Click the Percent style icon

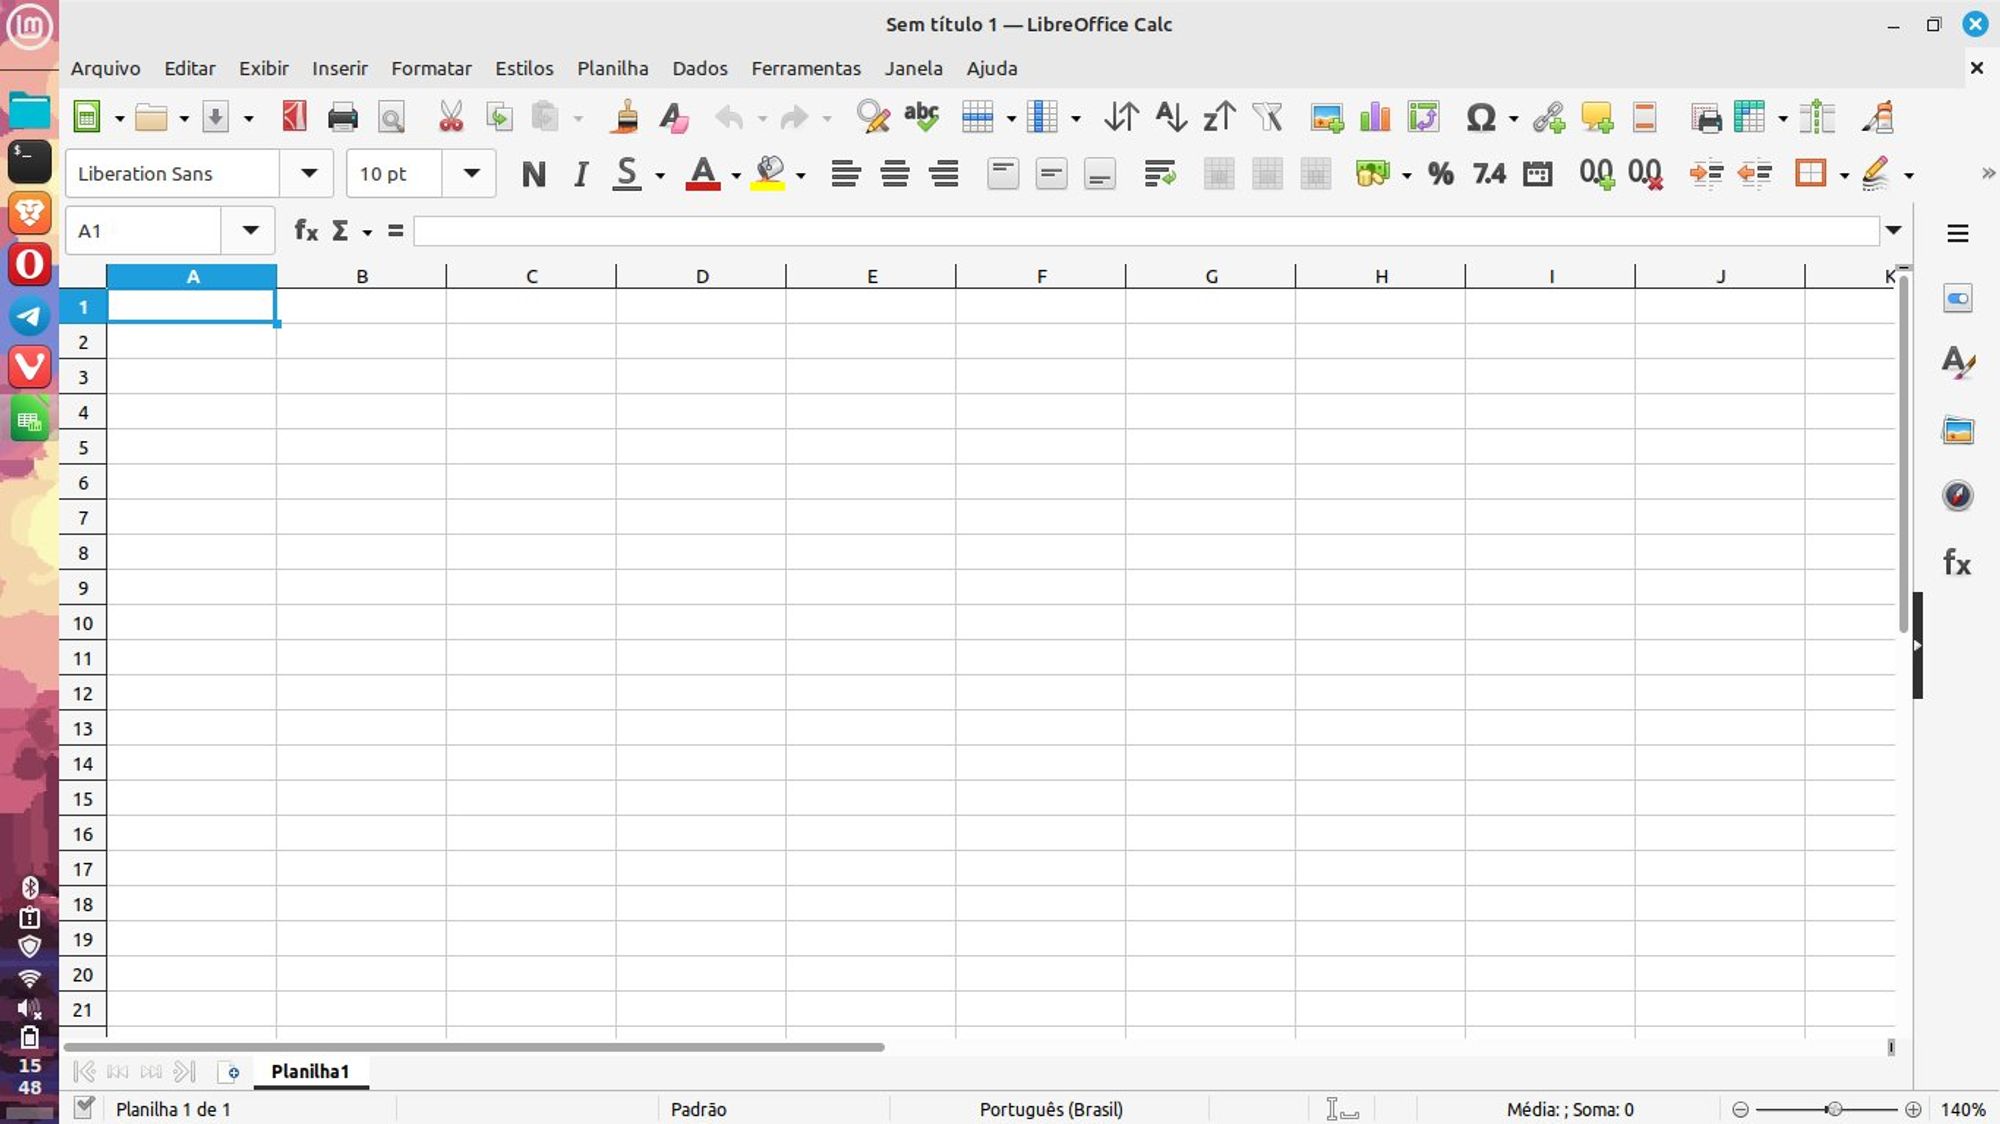(x=1440, y=172)
